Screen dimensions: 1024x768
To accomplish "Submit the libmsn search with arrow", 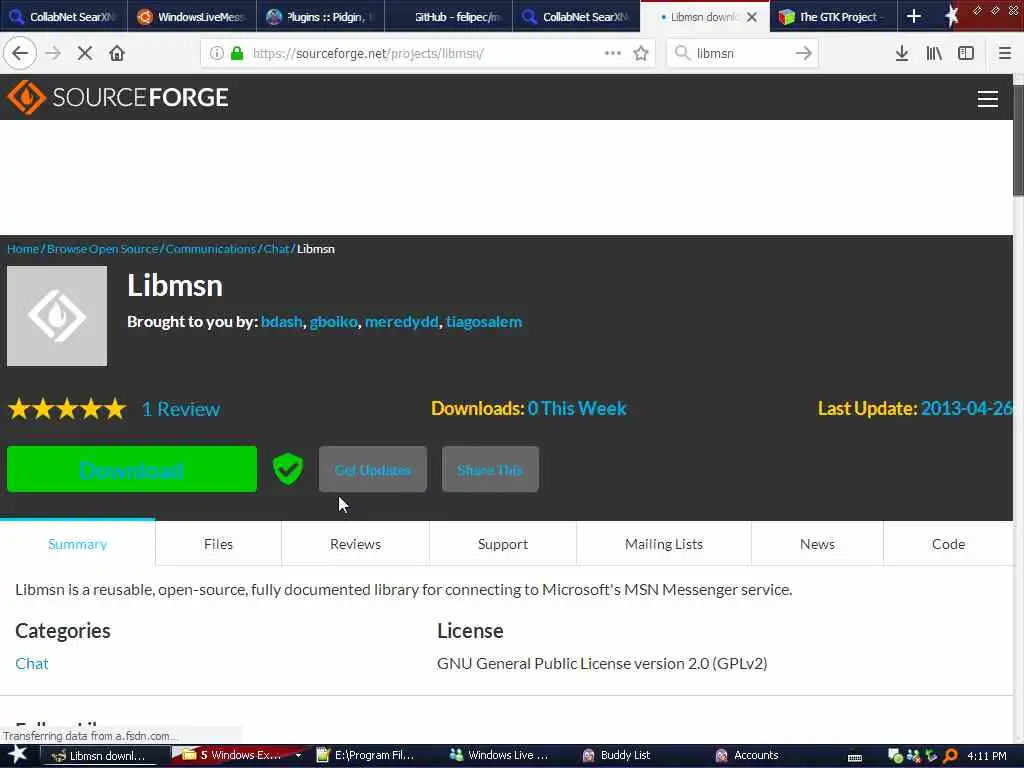I will point(803,53).
